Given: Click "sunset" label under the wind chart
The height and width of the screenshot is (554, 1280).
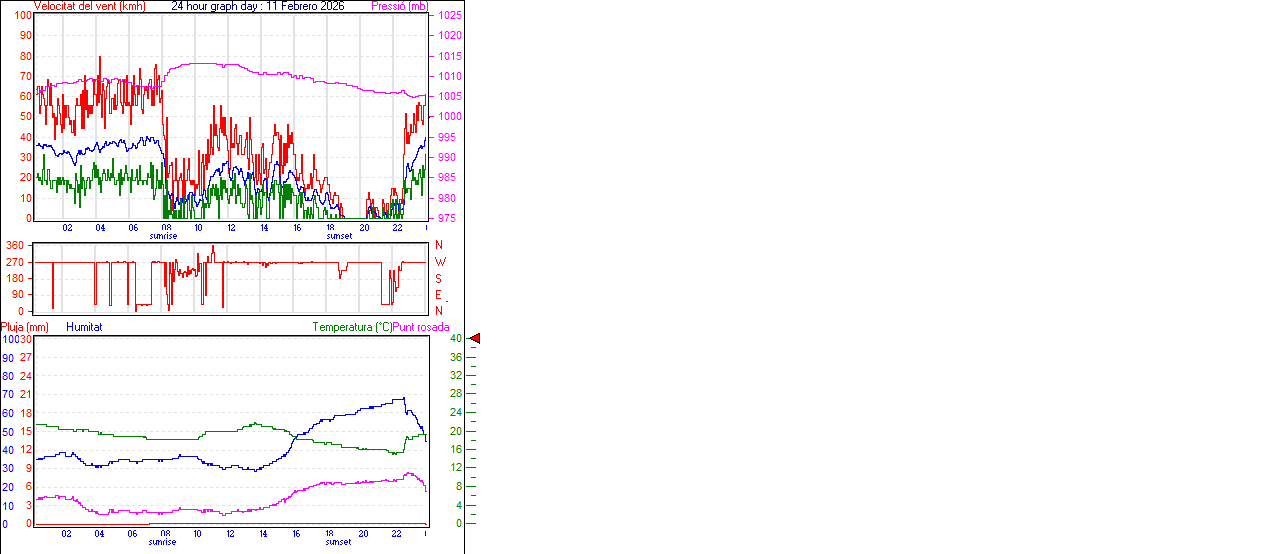Looking at the screenshot, I should pyautogui.click(x=338, y=236).
